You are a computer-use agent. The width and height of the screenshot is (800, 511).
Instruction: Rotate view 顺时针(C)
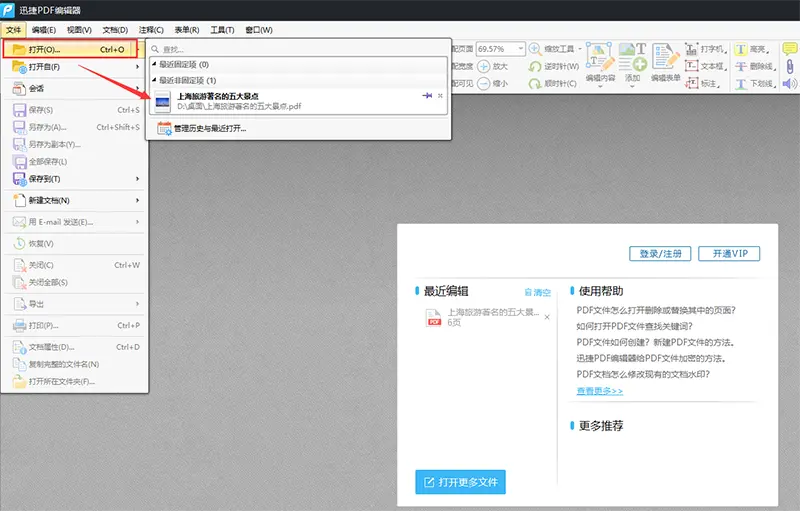553,83
